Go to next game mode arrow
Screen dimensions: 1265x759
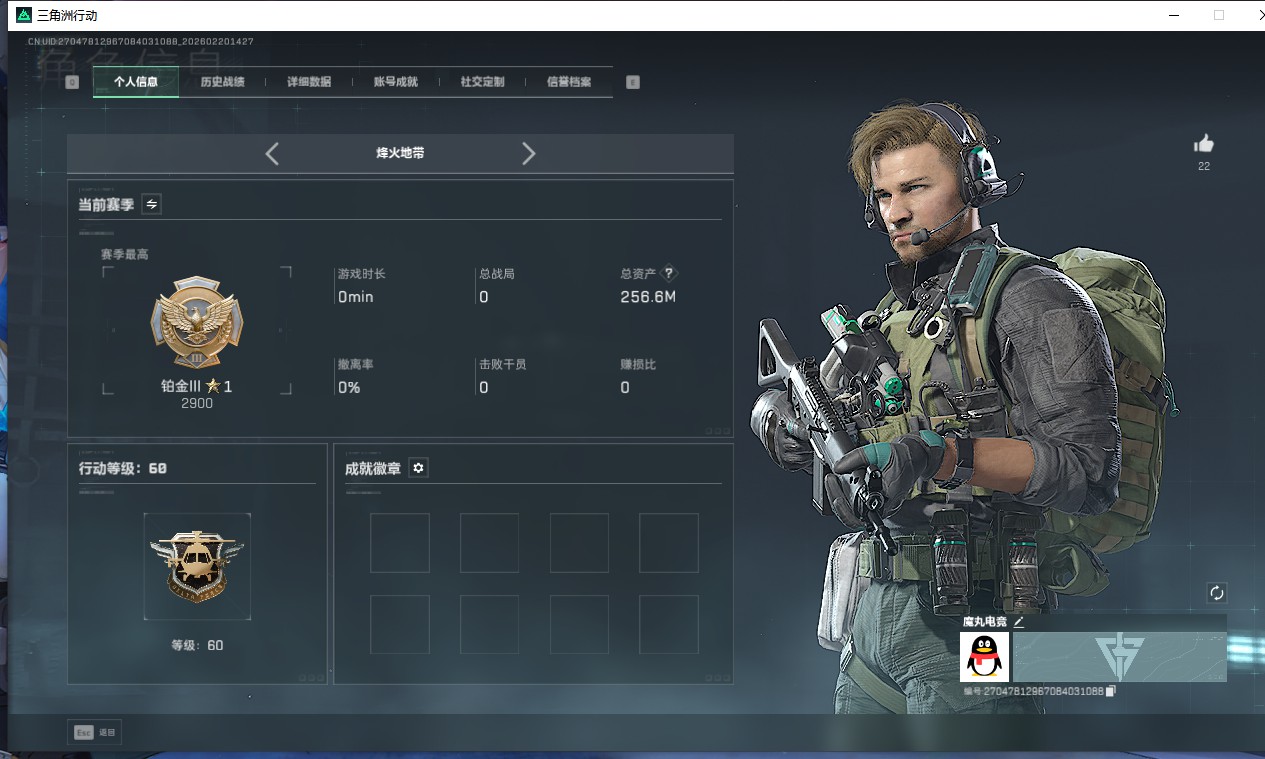point(529,153)
